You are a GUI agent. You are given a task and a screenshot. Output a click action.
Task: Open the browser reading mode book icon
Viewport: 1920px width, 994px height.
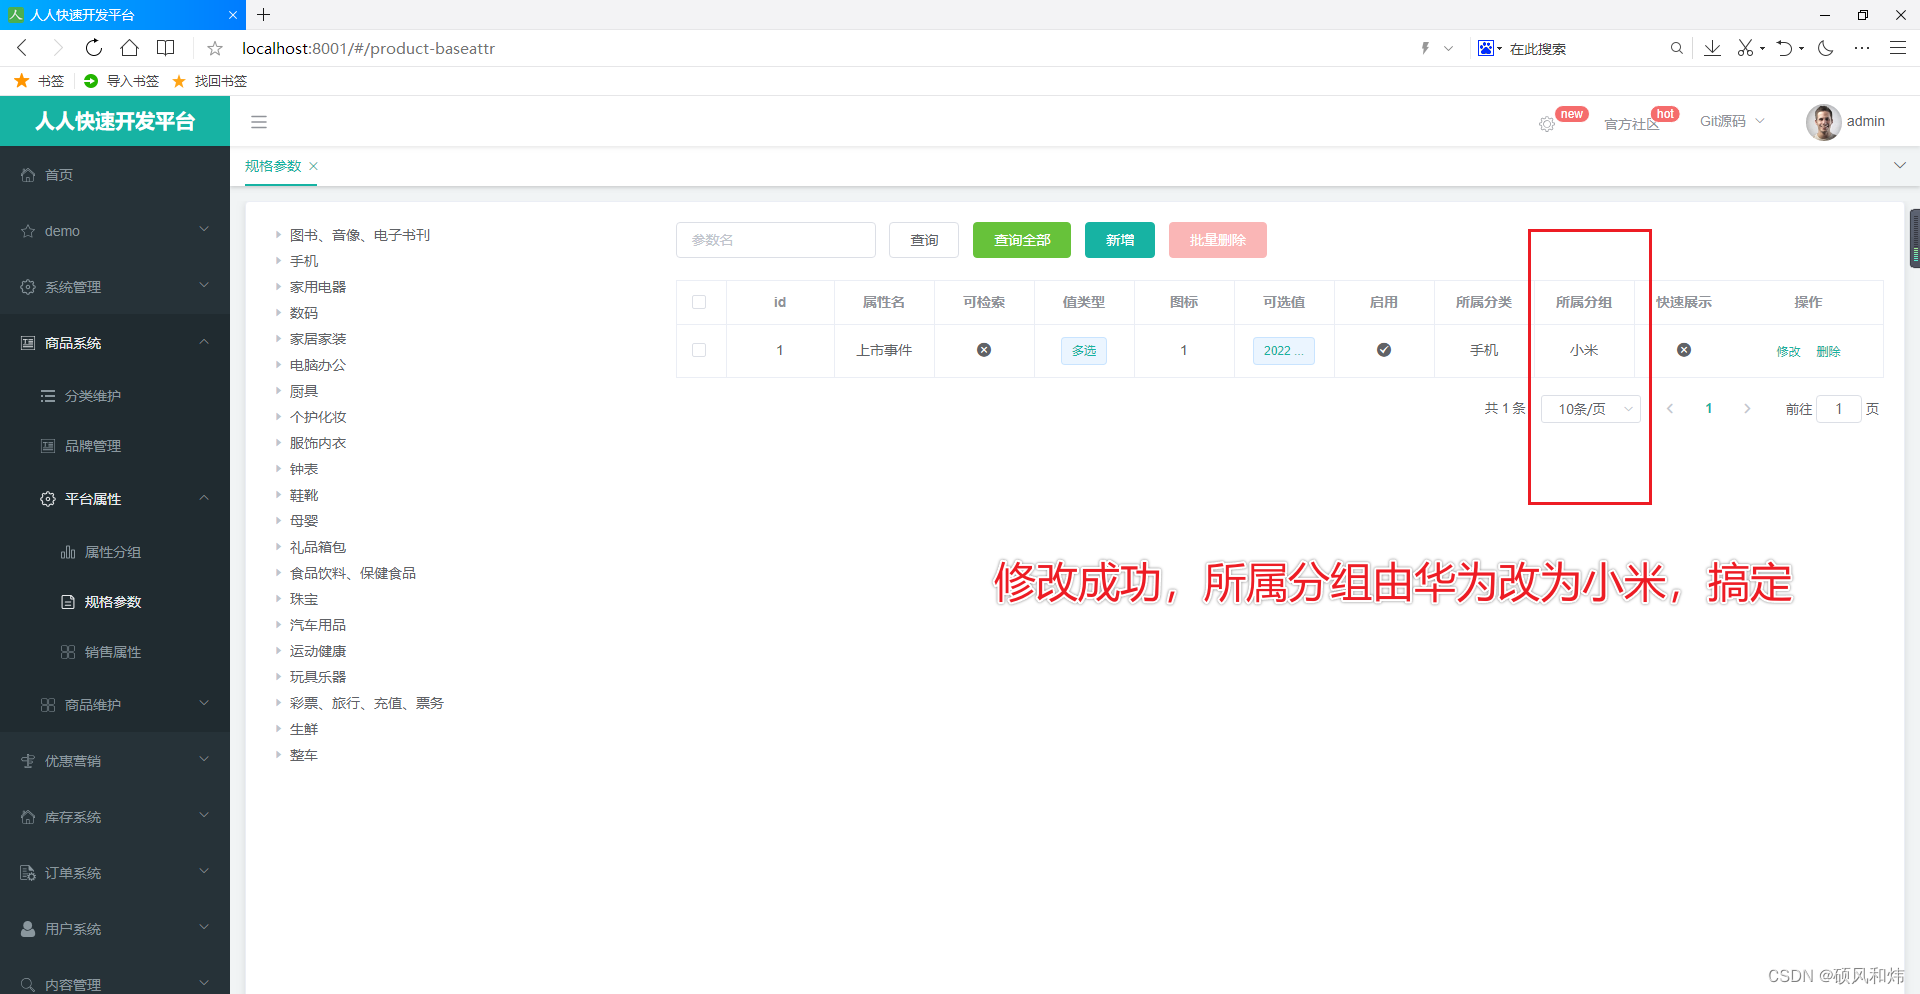pyautogui.click(x=166, y=48)
